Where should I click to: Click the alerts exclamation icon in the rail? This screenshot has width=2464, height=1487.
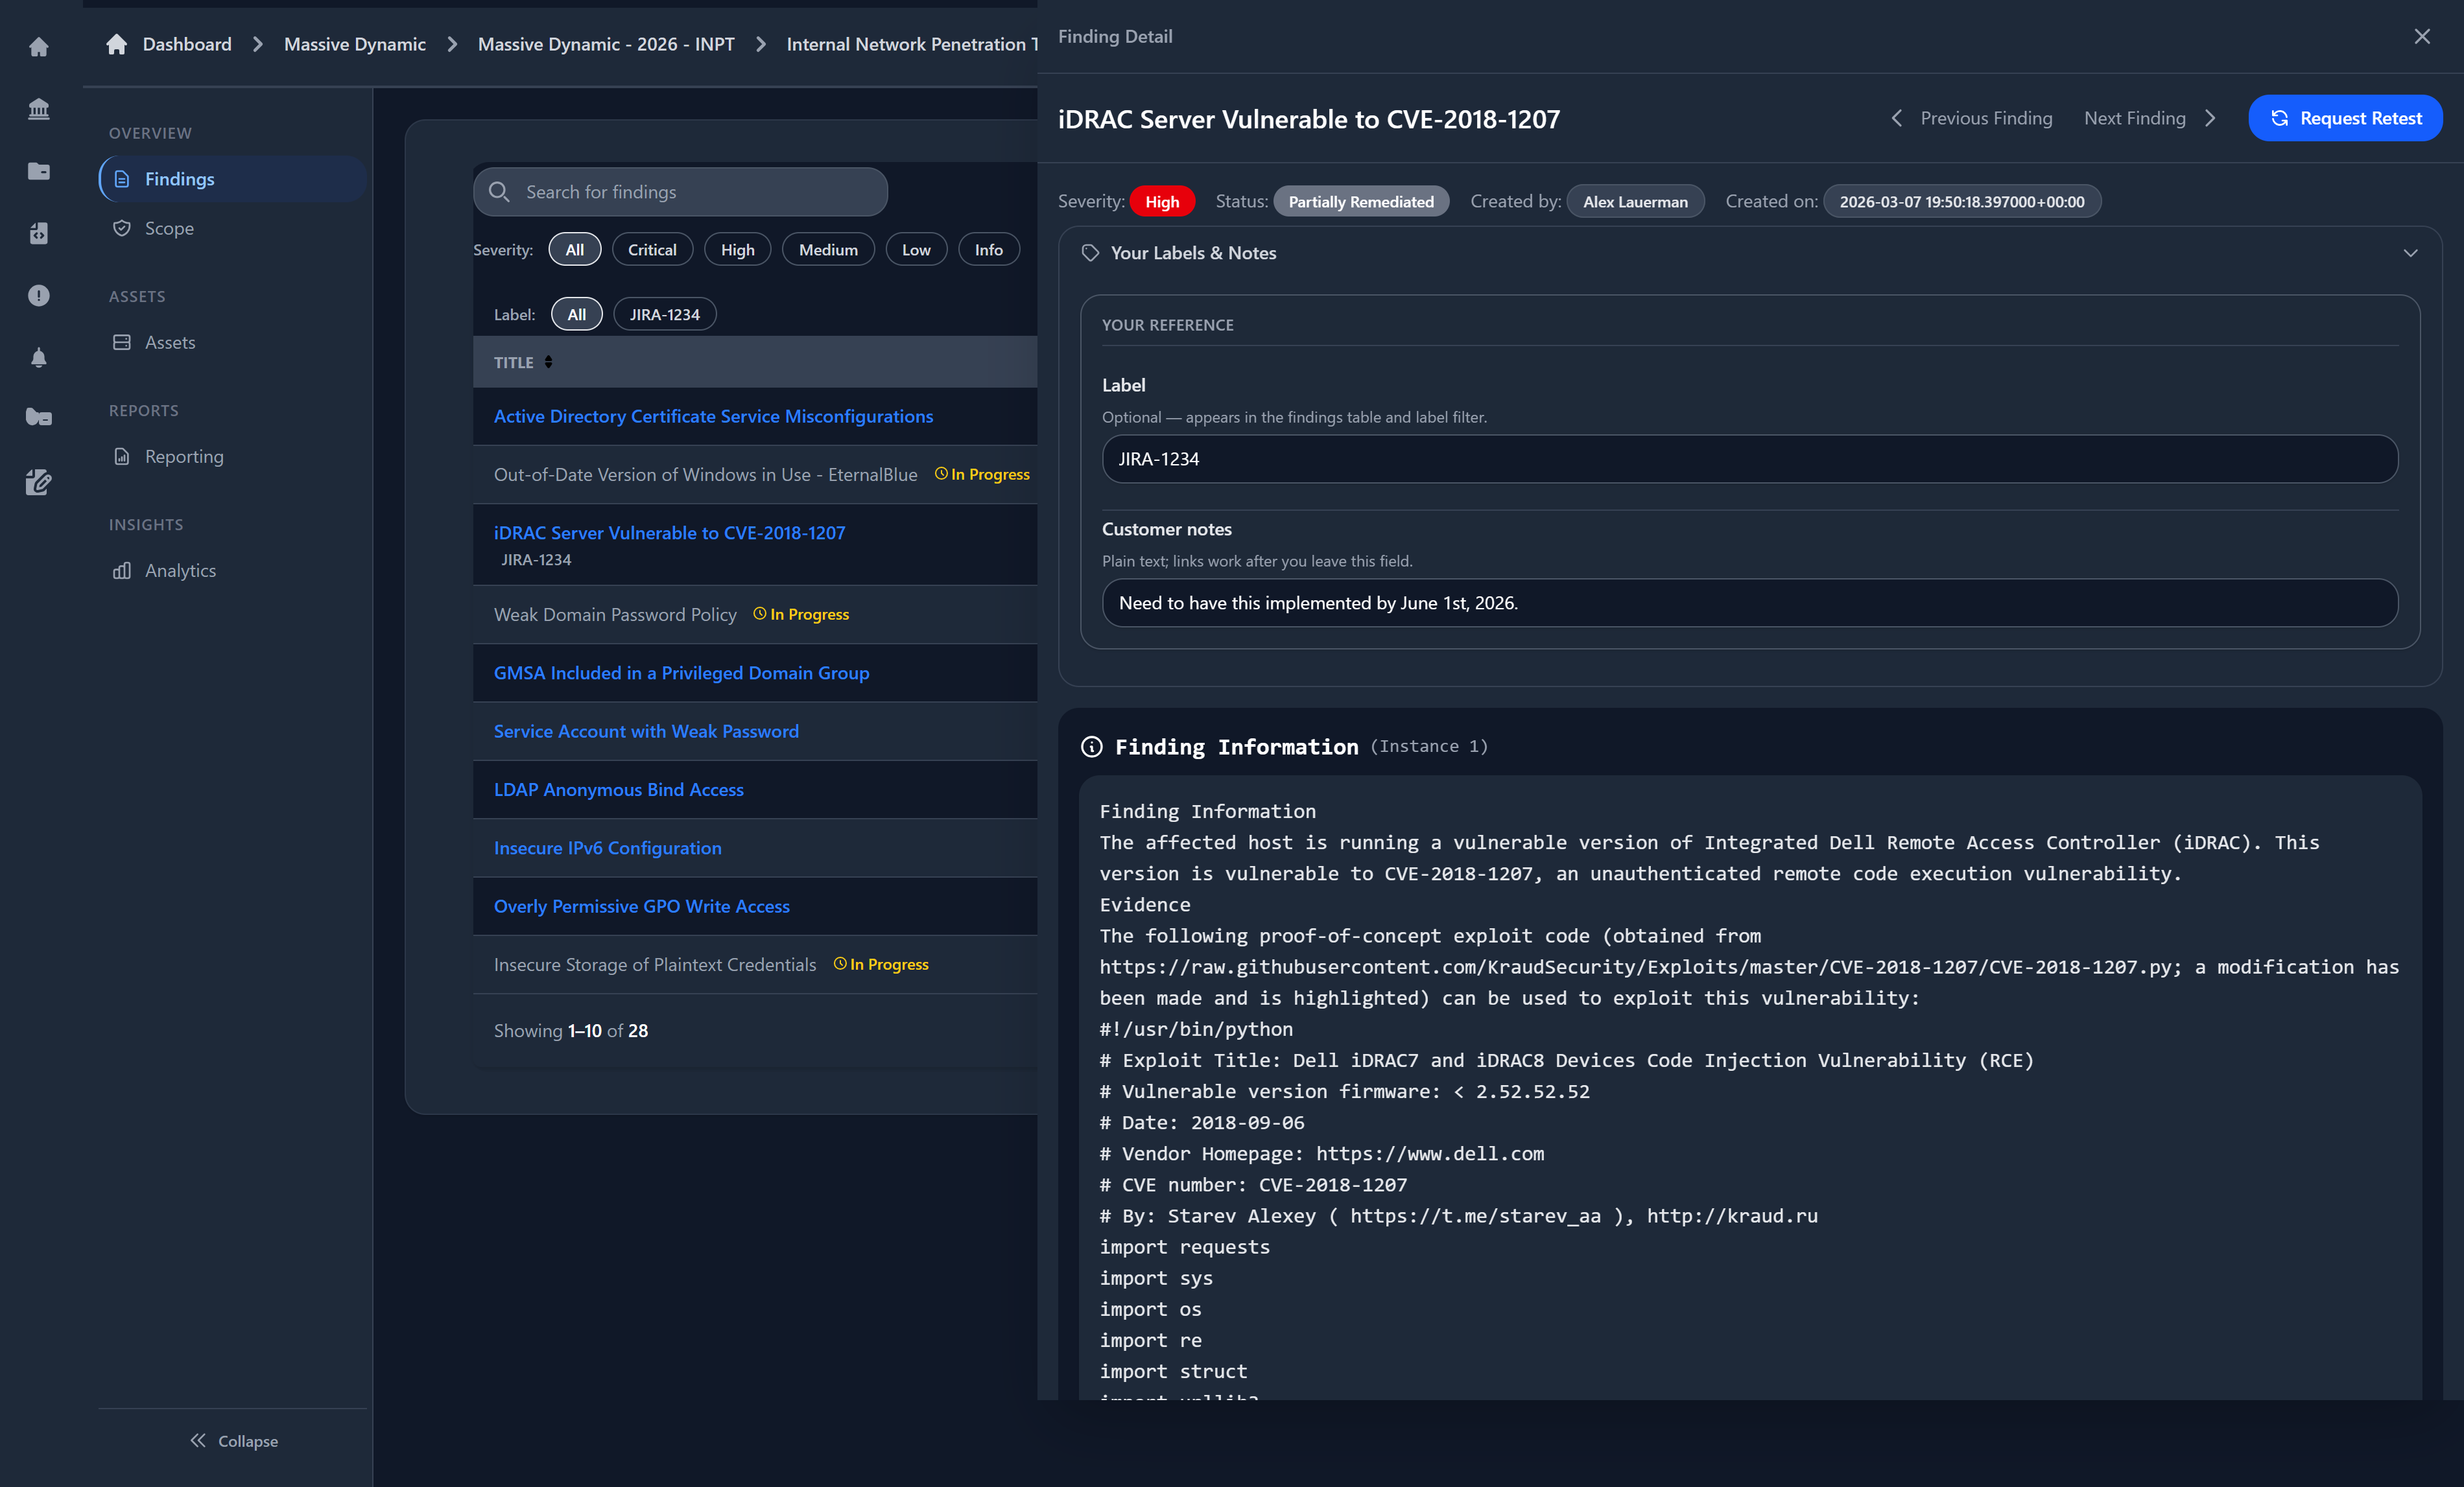click(x=38, y=295)
